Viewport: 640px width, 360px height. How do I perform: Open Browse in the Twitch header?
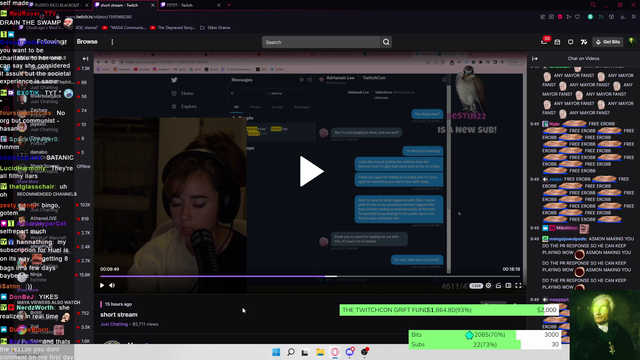coord(87,42)
